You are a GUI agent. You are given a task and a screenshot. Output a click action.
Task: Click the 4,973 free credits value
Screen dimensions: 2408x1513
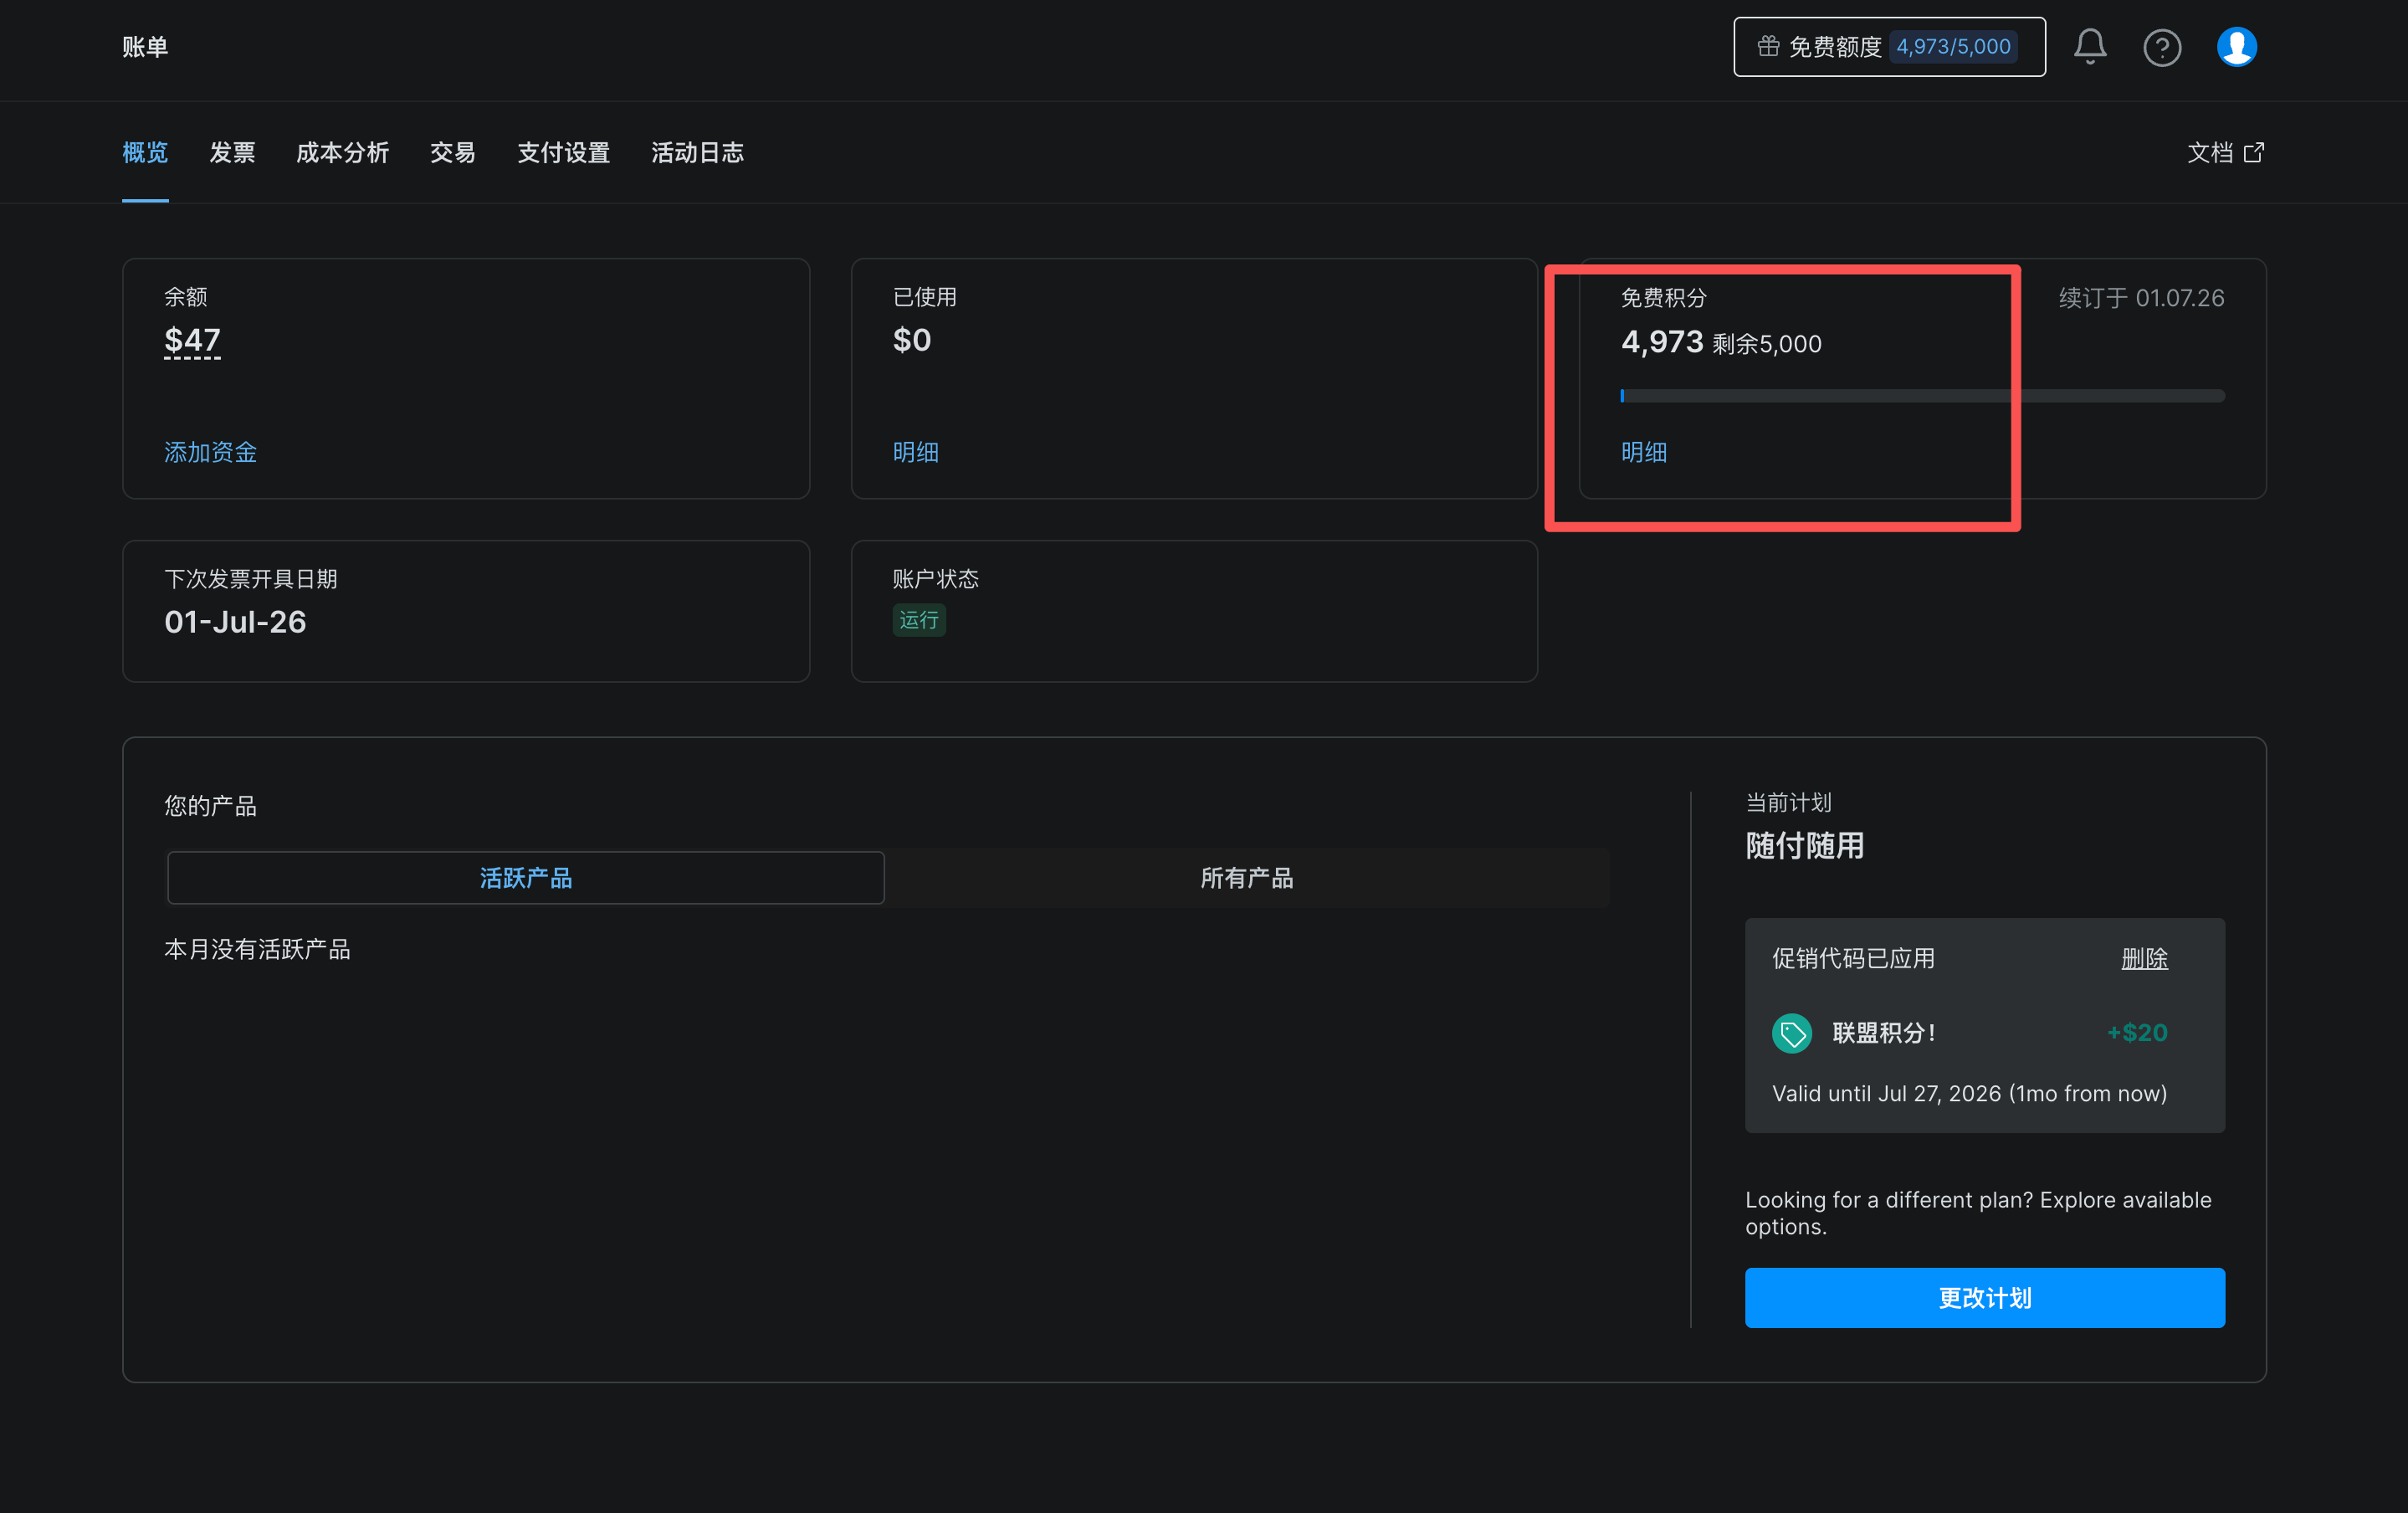[1662, 342]
